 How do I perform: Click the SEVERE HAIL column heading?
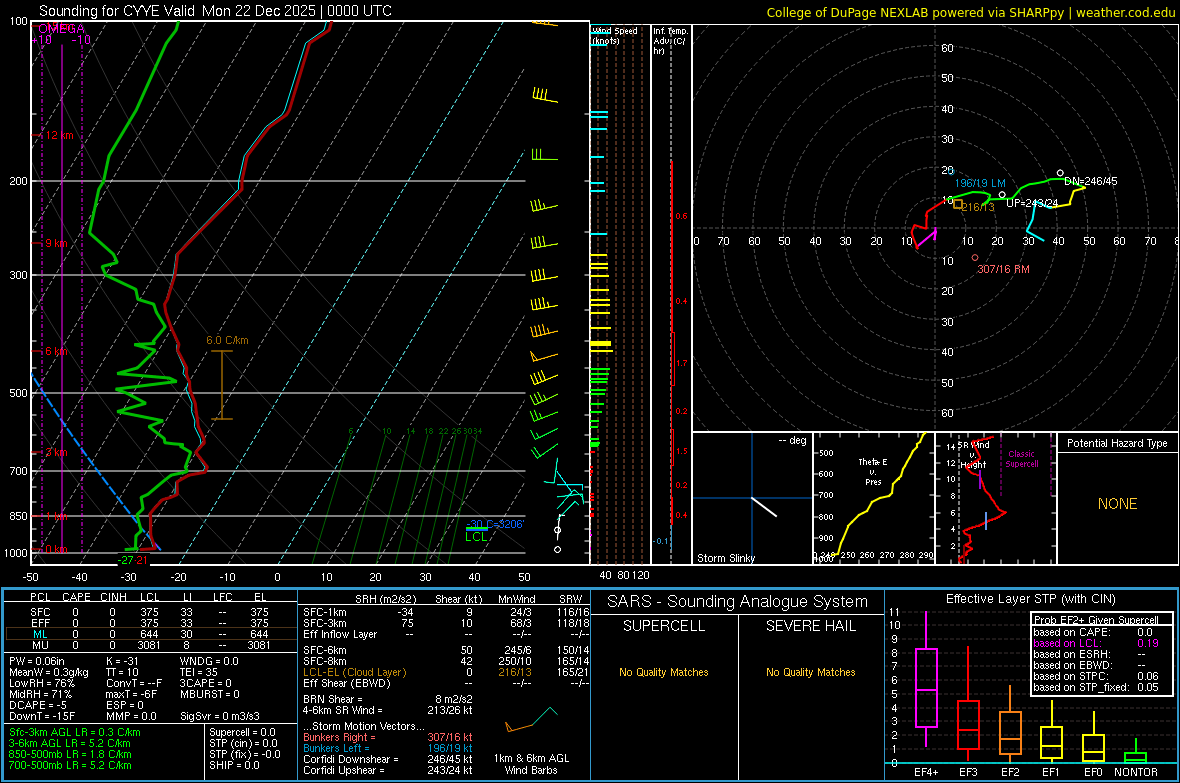[810, 626]
